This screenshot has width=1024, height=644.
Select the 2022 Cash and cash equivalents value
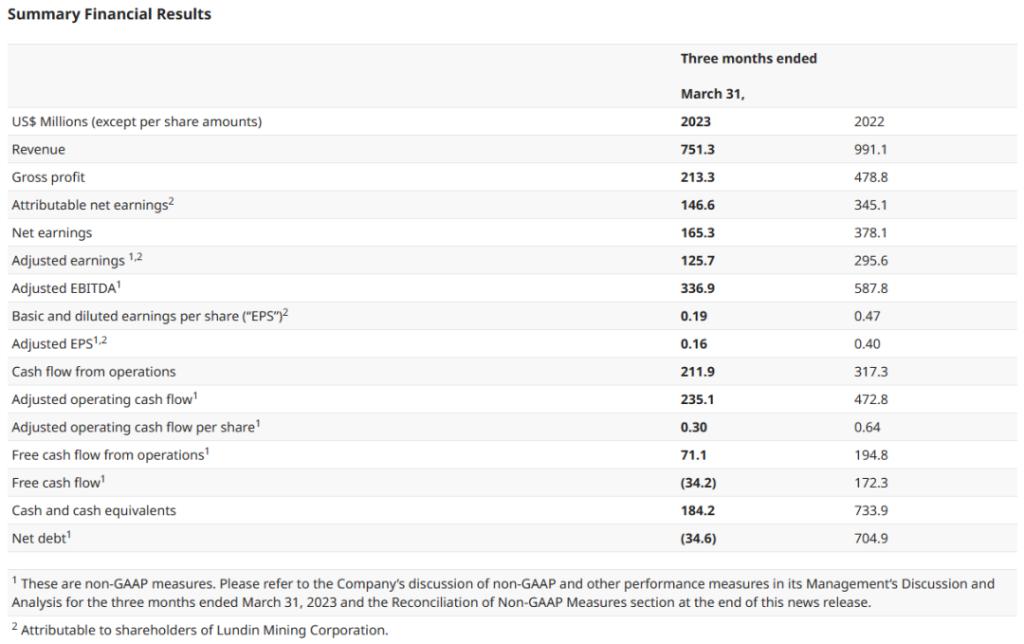pos(871,511)
